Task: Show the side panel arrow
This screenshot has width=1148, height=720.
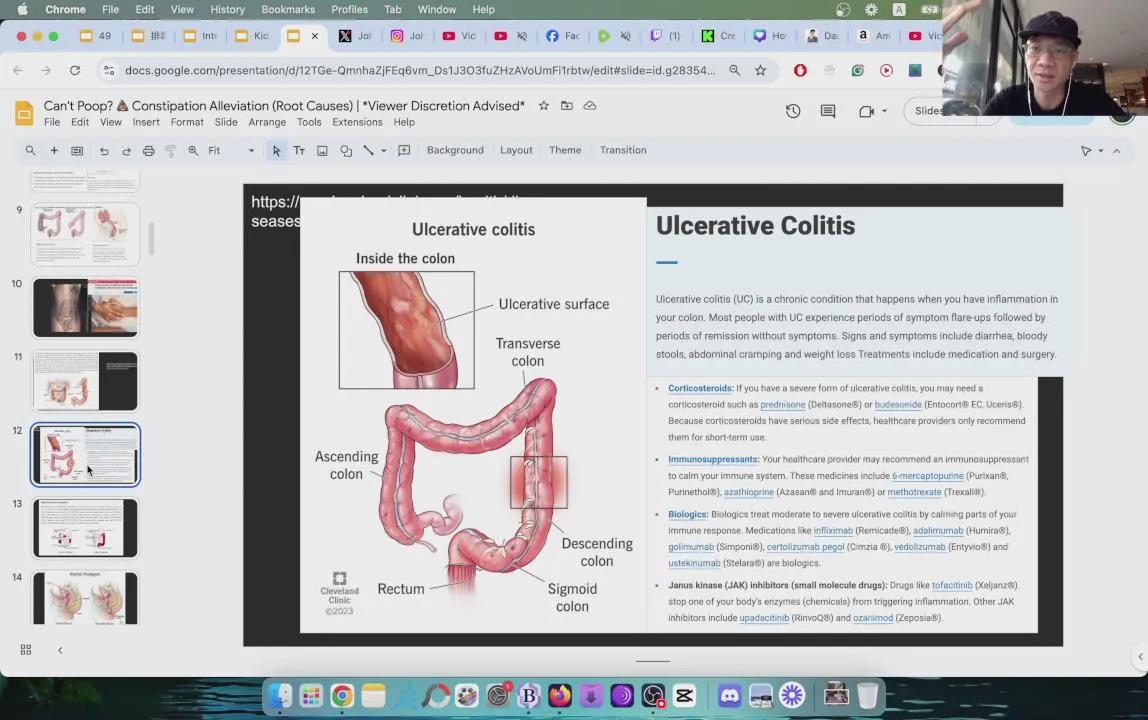Action: tap(1140, 657)
